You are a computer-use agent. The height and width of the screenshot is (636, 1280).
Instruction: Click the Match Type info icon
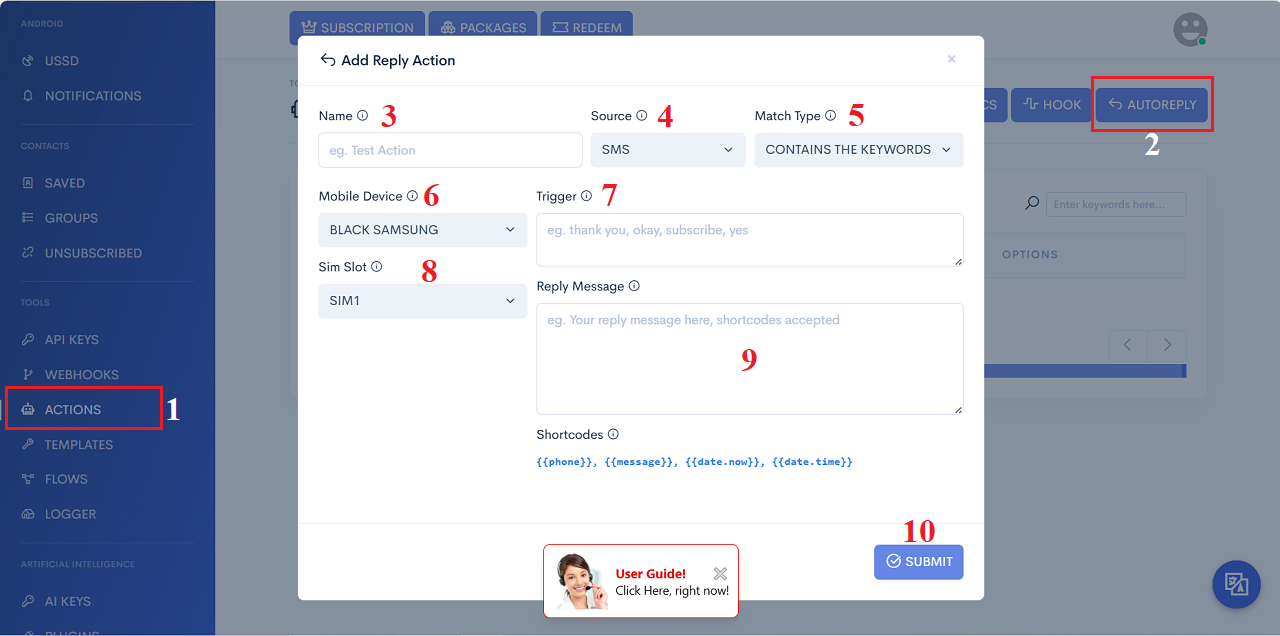pos(830,116)
